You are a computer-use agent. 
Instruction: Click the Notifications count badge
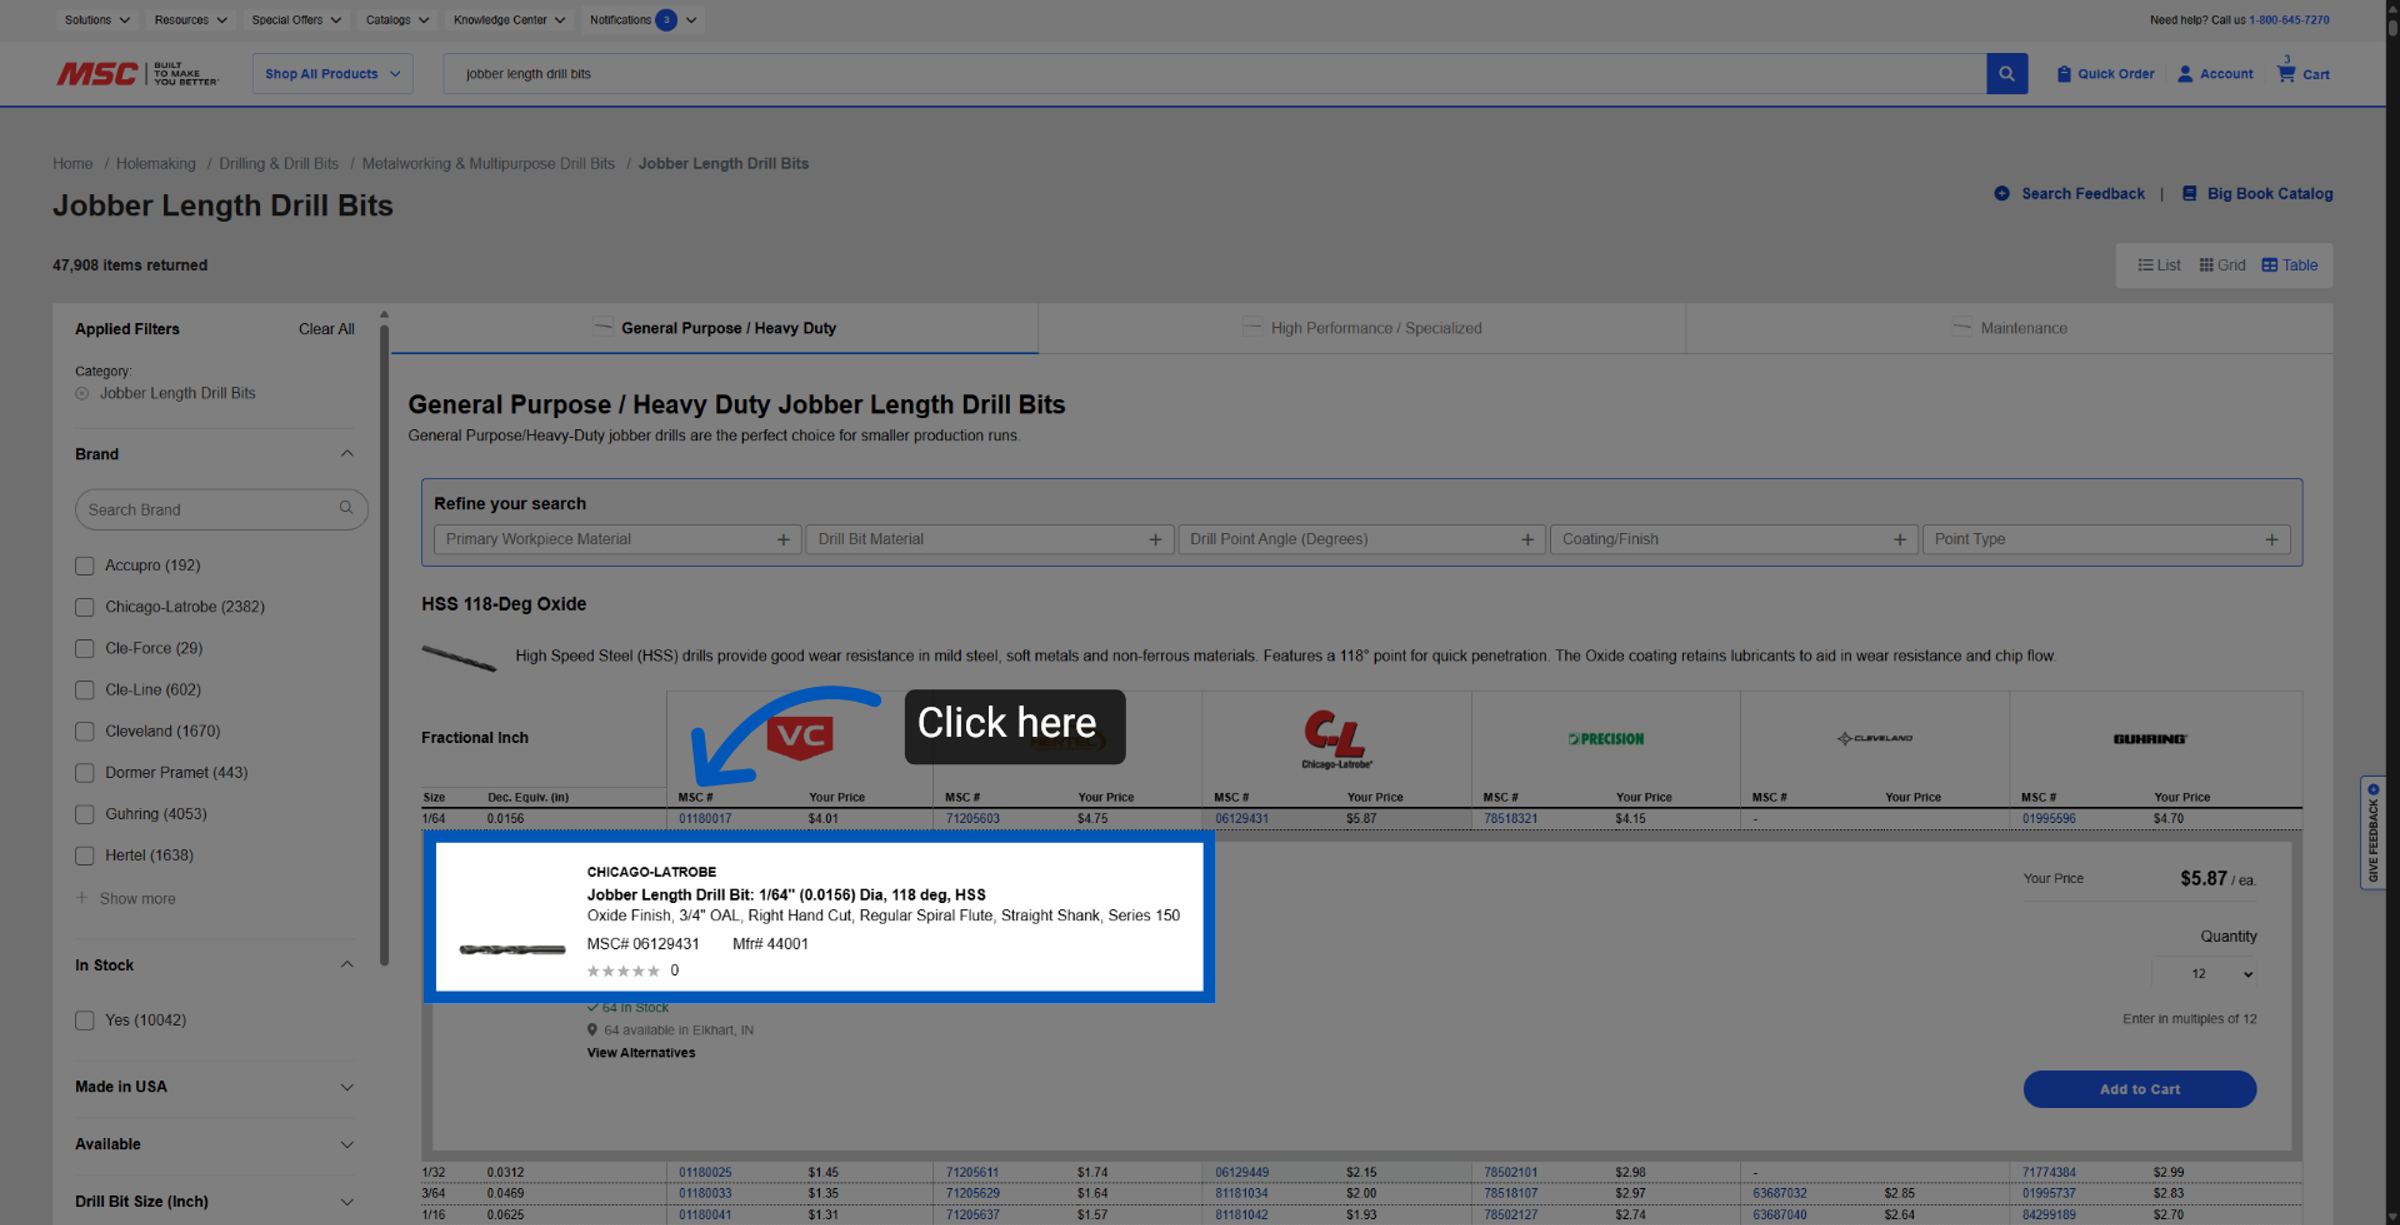[x=666, y=20]
